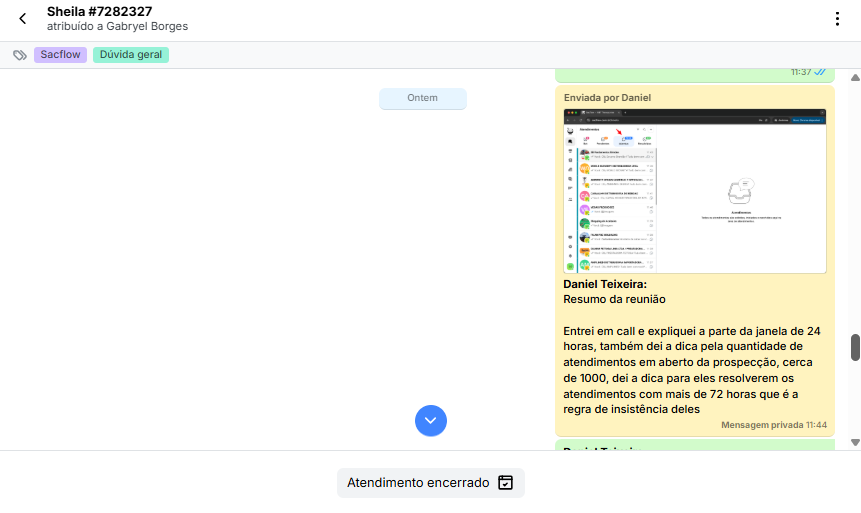
Task: Click the tags icon beside Sacflow
Action: (20, 55)
